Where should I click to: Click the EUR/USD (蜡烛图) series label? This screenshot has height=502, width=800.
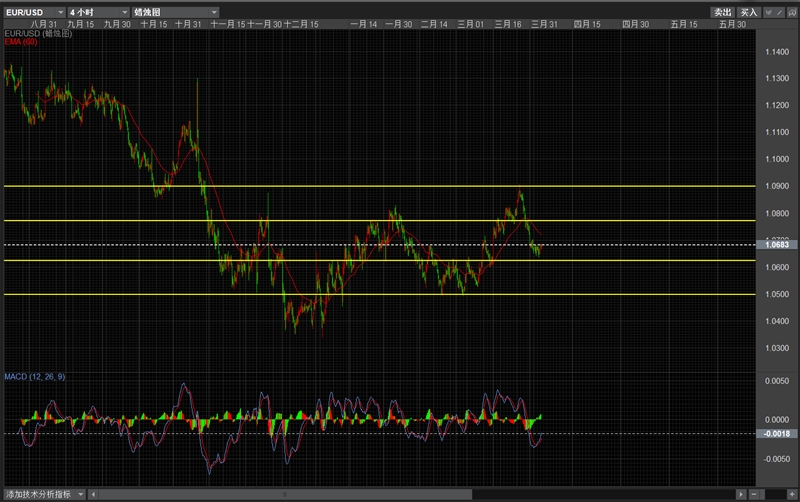(x=38, y=34)
